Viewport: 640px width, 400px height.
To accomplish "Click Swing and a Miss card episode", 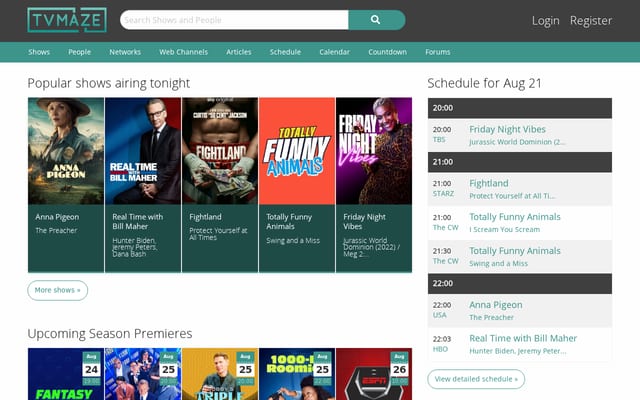I will (x=293, y=240).
